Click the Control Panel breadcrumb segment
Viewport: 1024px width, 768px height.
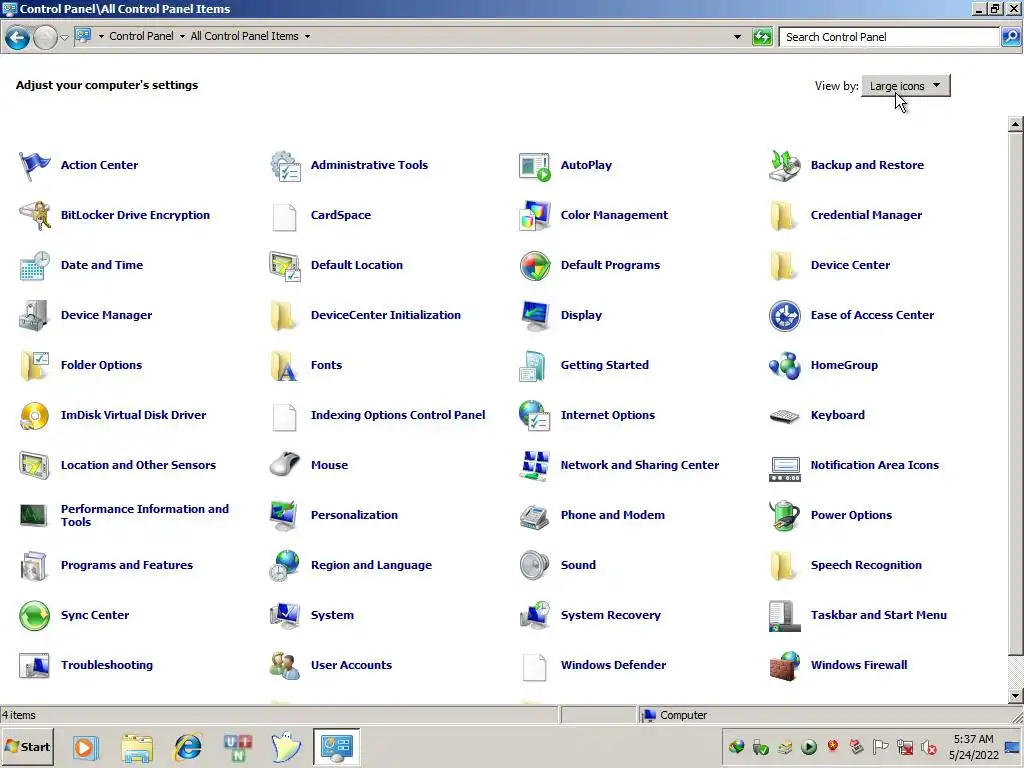tap(141, 37)
